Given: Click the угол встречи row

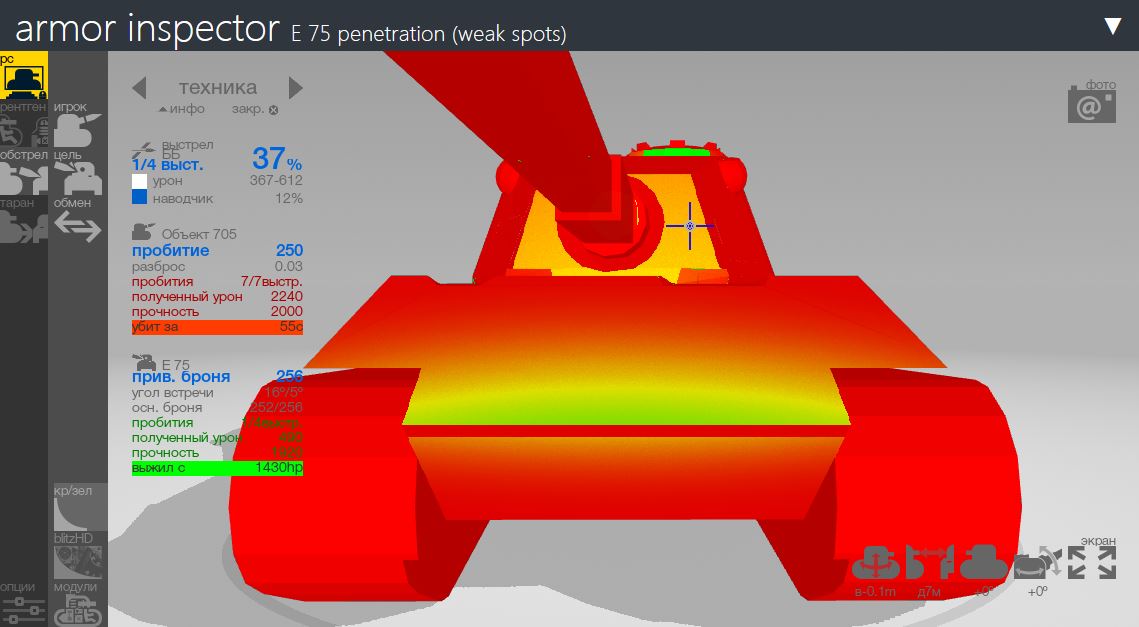Looking at the screenshot, I should [x=217, y=392].
